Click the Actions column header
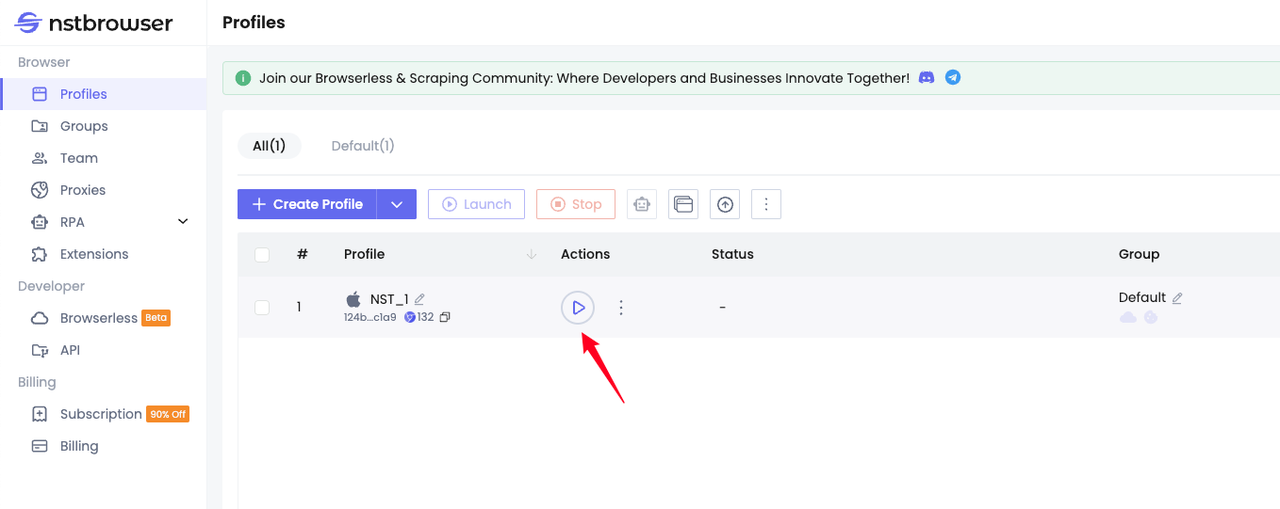The width and height of the screenshot is (1280, 509). point(585,255)
